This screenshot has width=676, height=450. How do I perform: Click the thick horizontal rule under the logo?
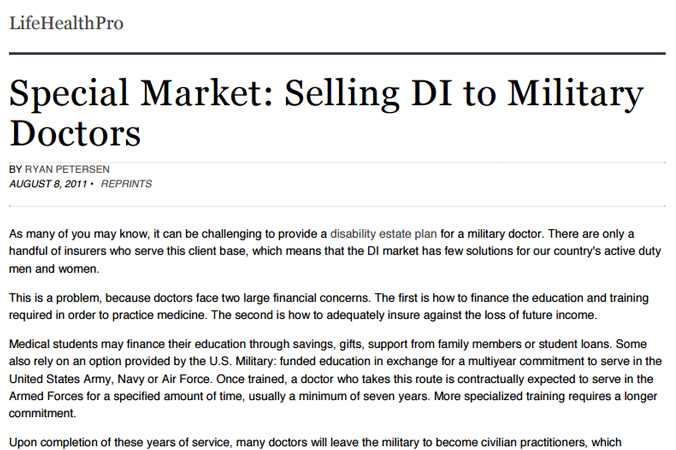[x=337, y=53]
